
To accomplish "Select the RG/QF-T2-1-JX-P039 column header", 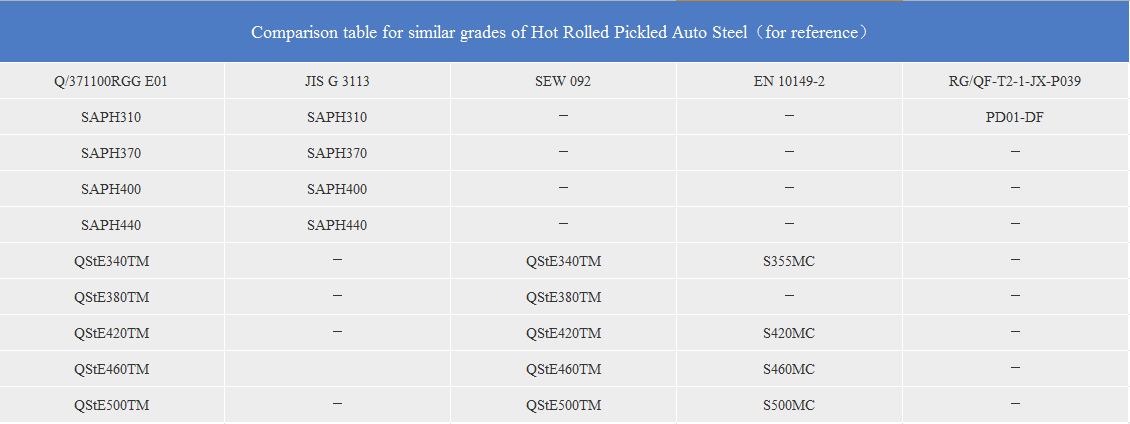I will [x=1015, y=81].
